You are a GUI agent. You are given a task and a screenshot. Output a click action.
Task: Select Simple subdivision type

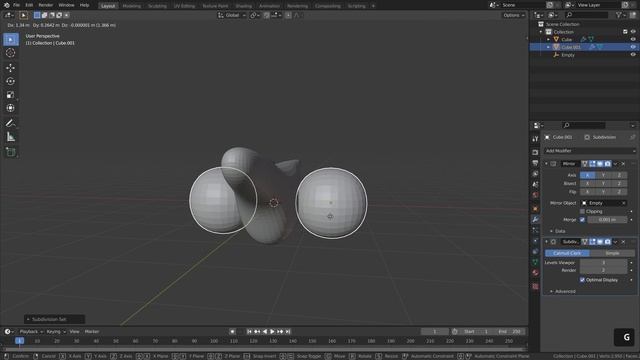[x=612, y=253]
